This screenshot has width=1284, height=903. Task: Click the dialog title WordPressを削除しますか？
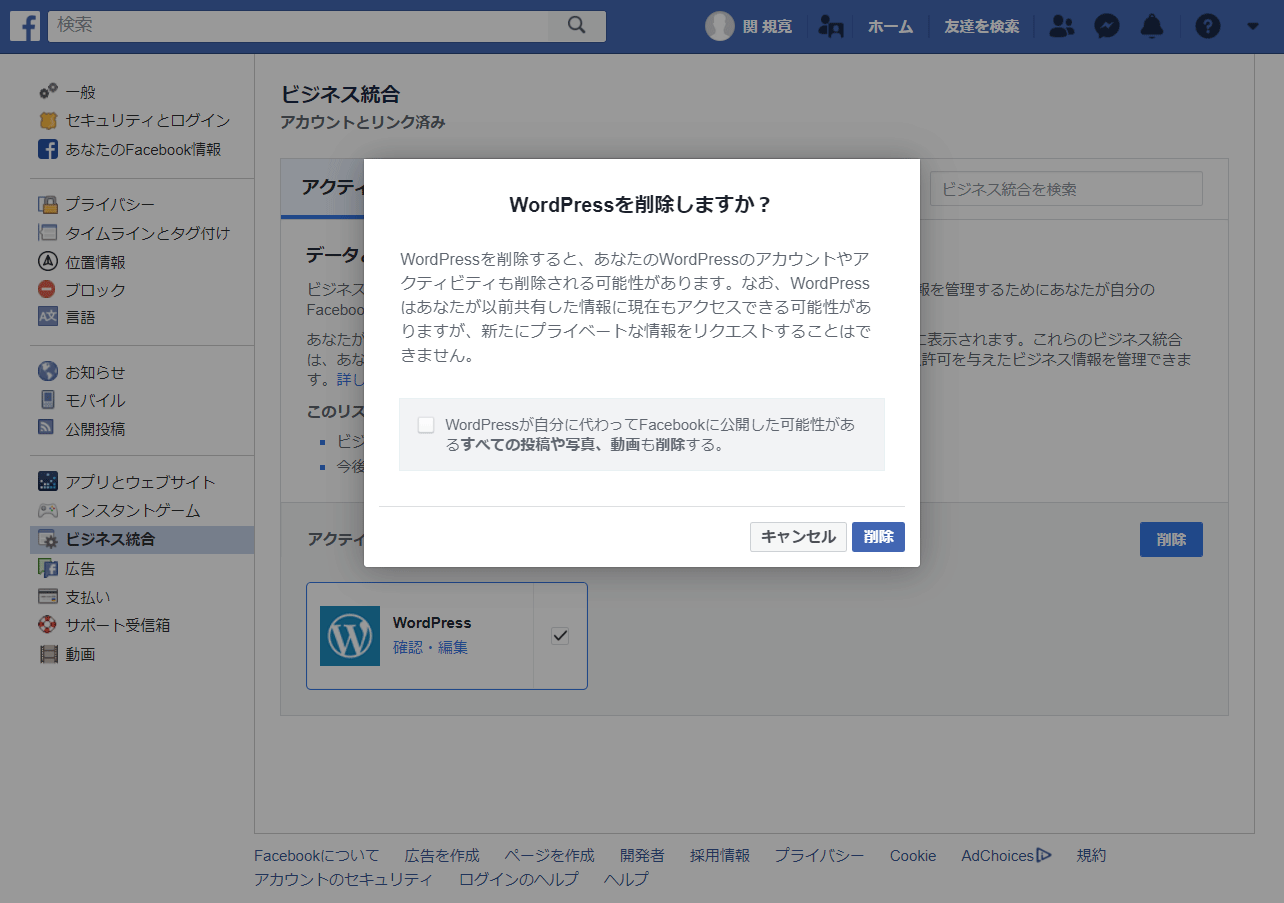pos(641,205)
